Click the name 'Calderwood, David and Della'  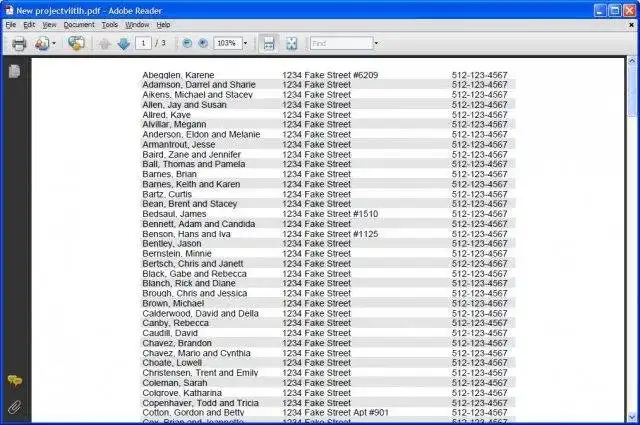click(200, 314)
